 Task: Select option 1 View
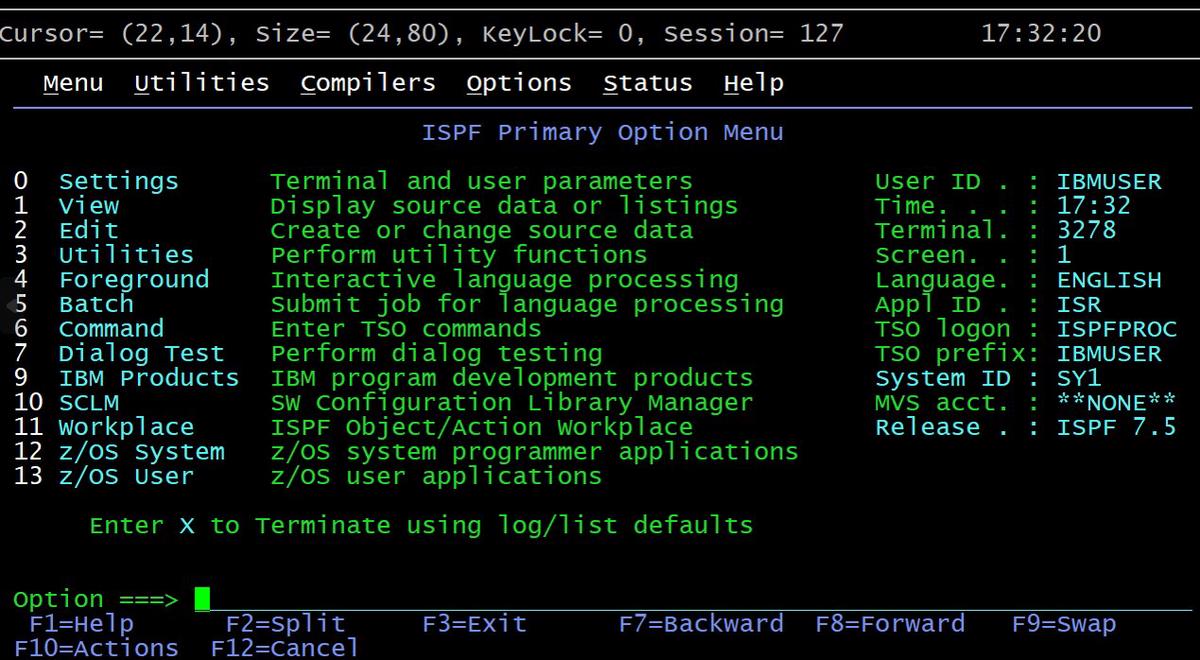click(x=88, y=206)
